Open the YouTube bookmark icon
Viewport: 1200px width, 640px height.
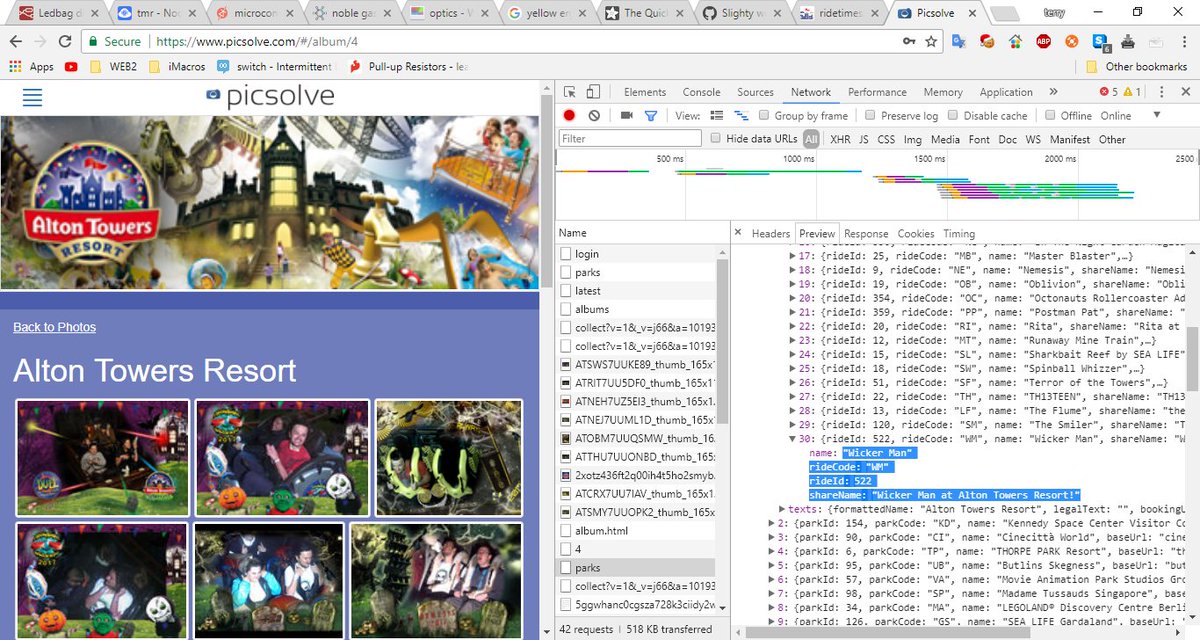click(71, 67)
